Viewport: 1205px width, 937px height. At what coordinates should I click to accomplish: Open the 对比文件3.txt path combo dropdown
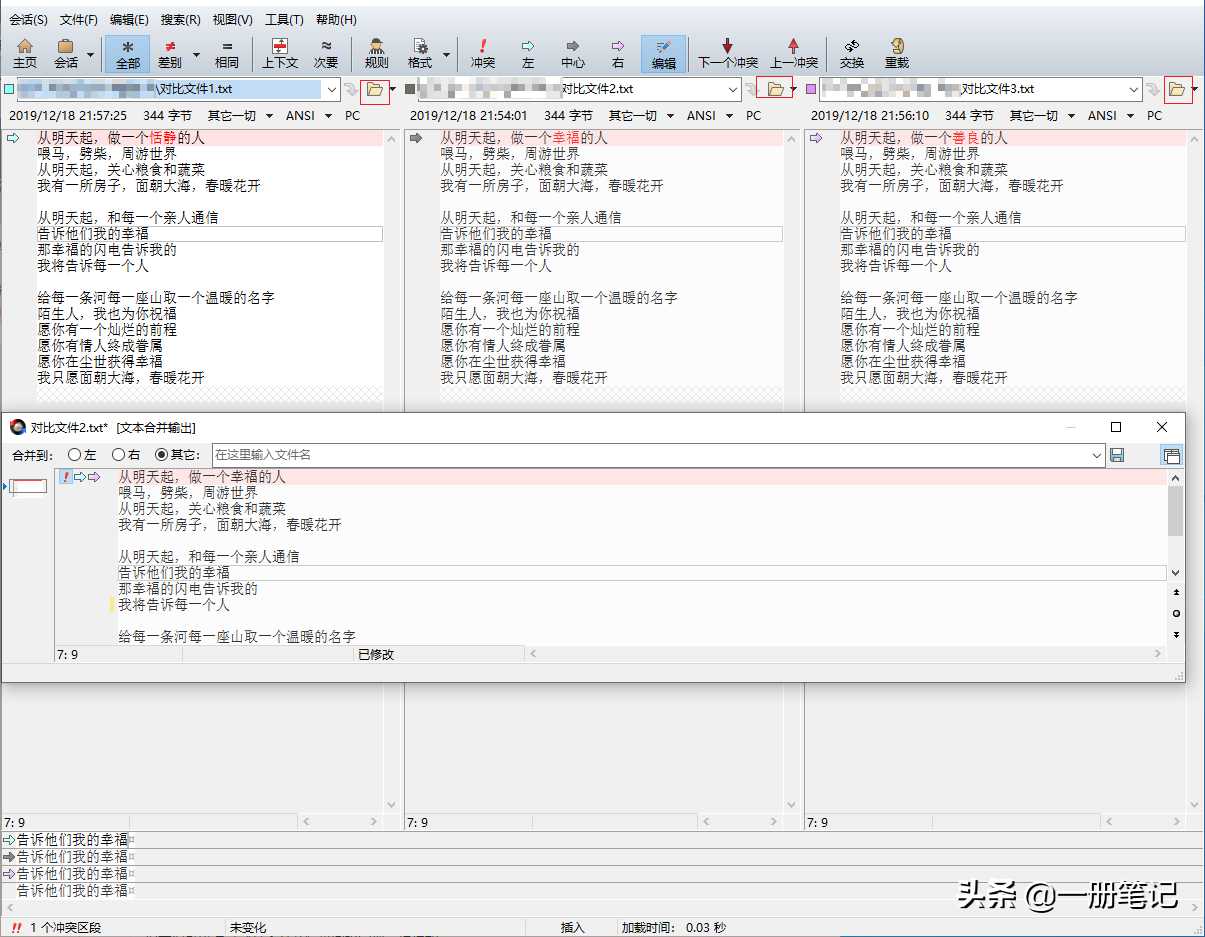pos(1133,89)
